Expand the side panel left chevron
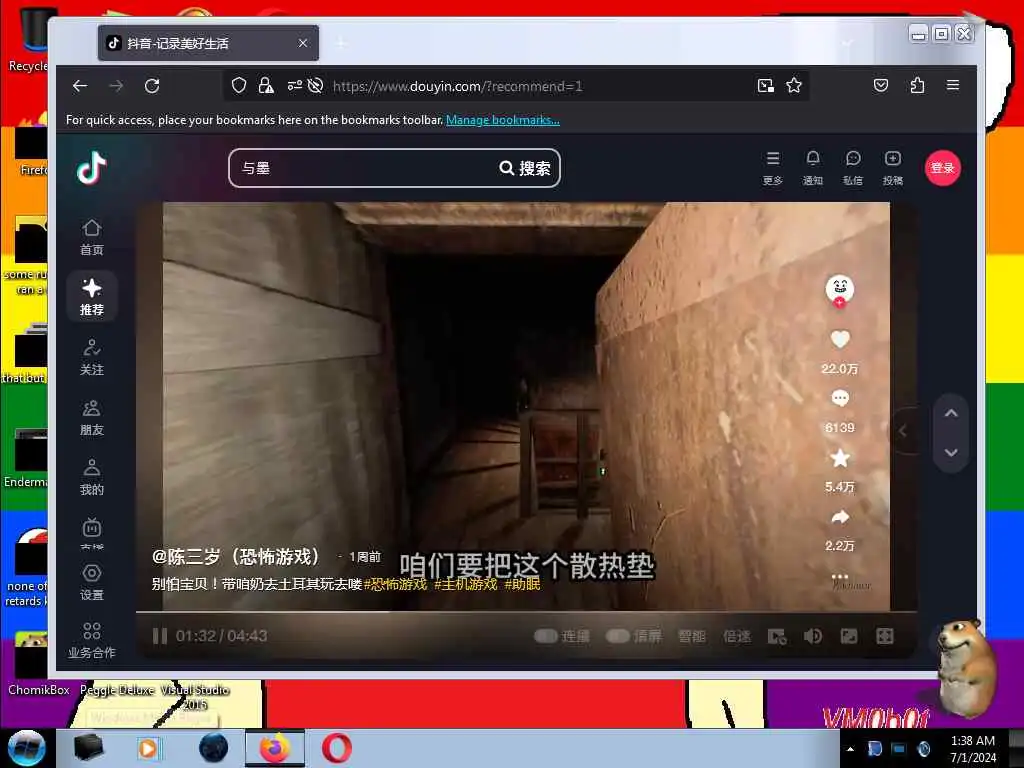The height and width of the screenshot is (768, 1024). tap(903, 431)
